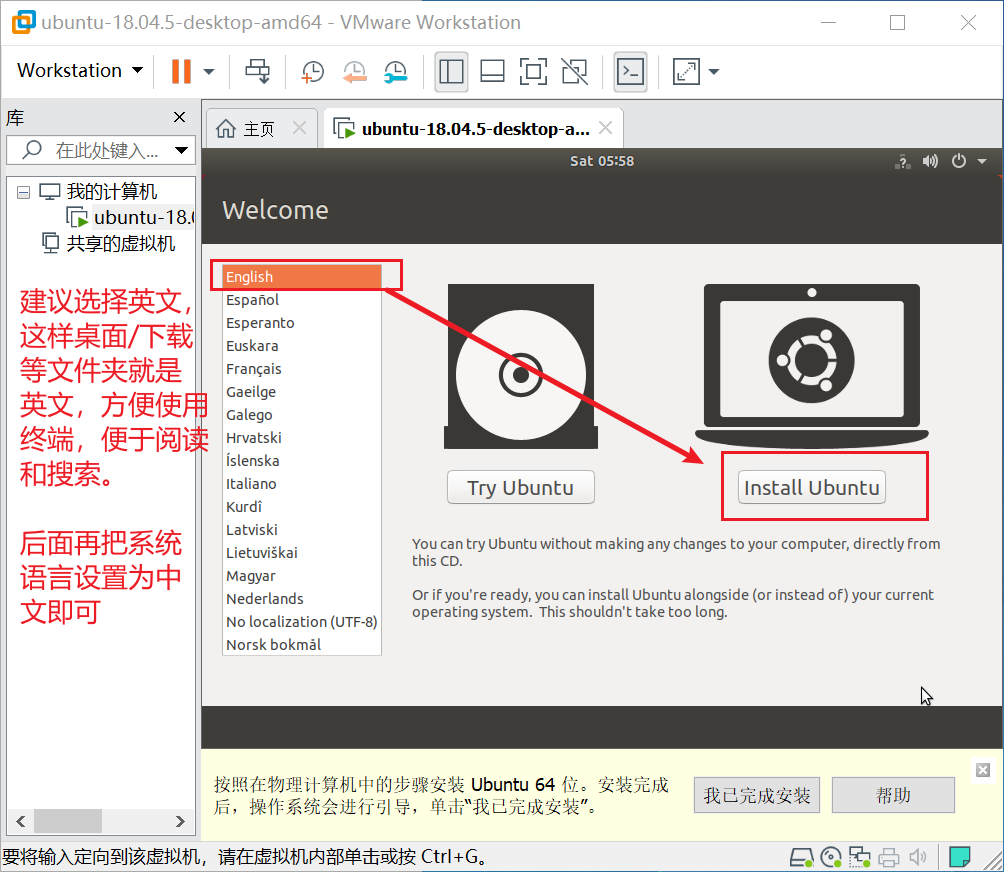Toggle the thumbnail bar view
The image size is (1004, 872).
coord(492,72)
